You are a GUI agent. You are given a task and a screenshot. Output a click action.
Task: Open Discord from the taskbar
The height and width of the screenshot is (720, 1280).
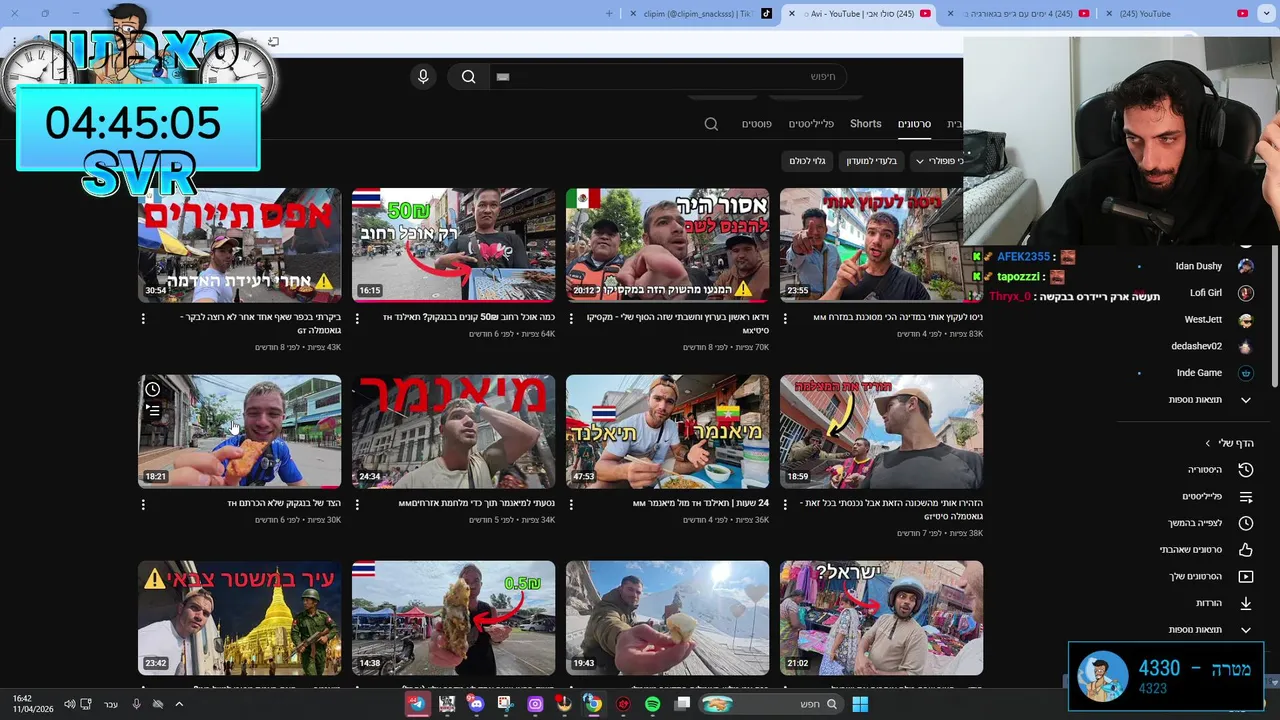tap(476, 704)
